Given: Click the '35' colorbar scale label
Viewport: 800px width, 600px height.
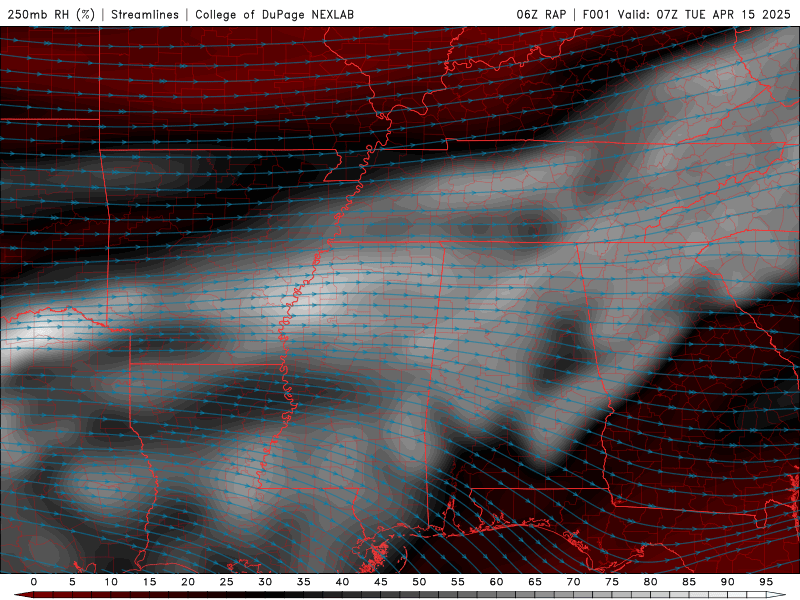Looking at the screenshot, I should [304, 582].
